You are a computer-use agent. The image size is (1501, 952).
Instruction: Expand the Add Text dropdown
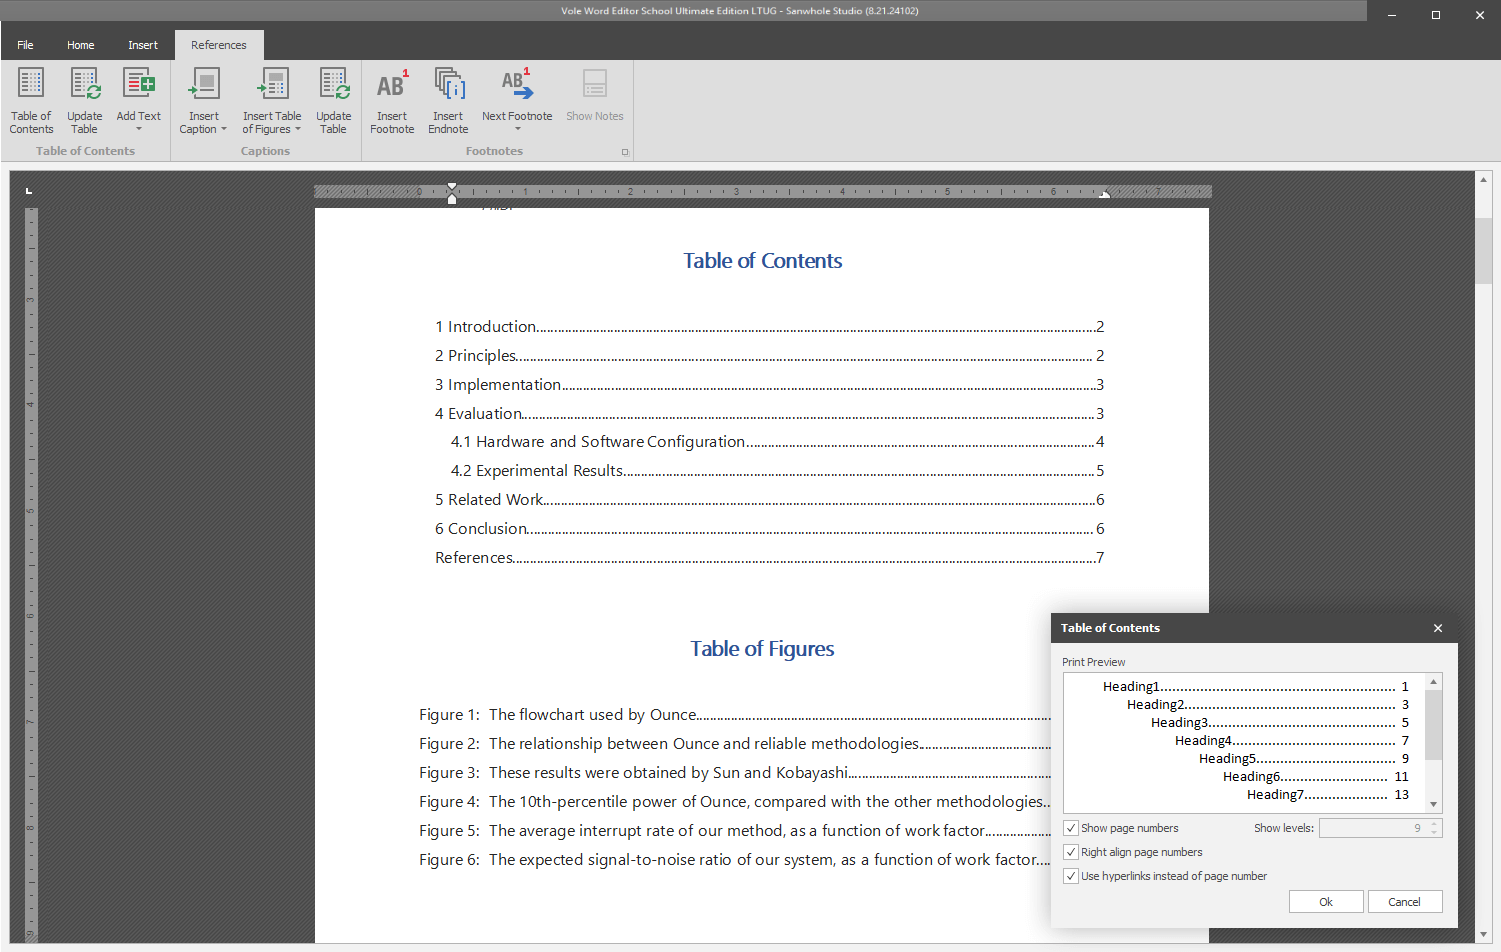click(x=139, y=129)
